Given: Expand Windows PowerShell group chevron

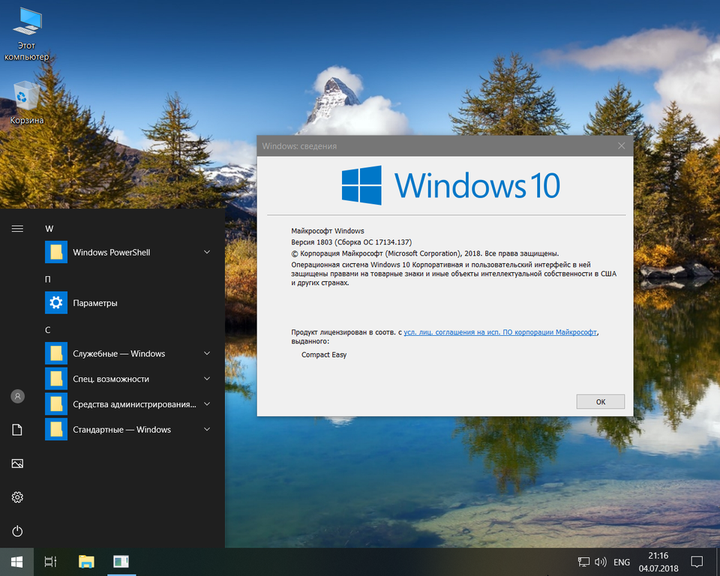Looking at the screenshot, I should coord(207,252).
